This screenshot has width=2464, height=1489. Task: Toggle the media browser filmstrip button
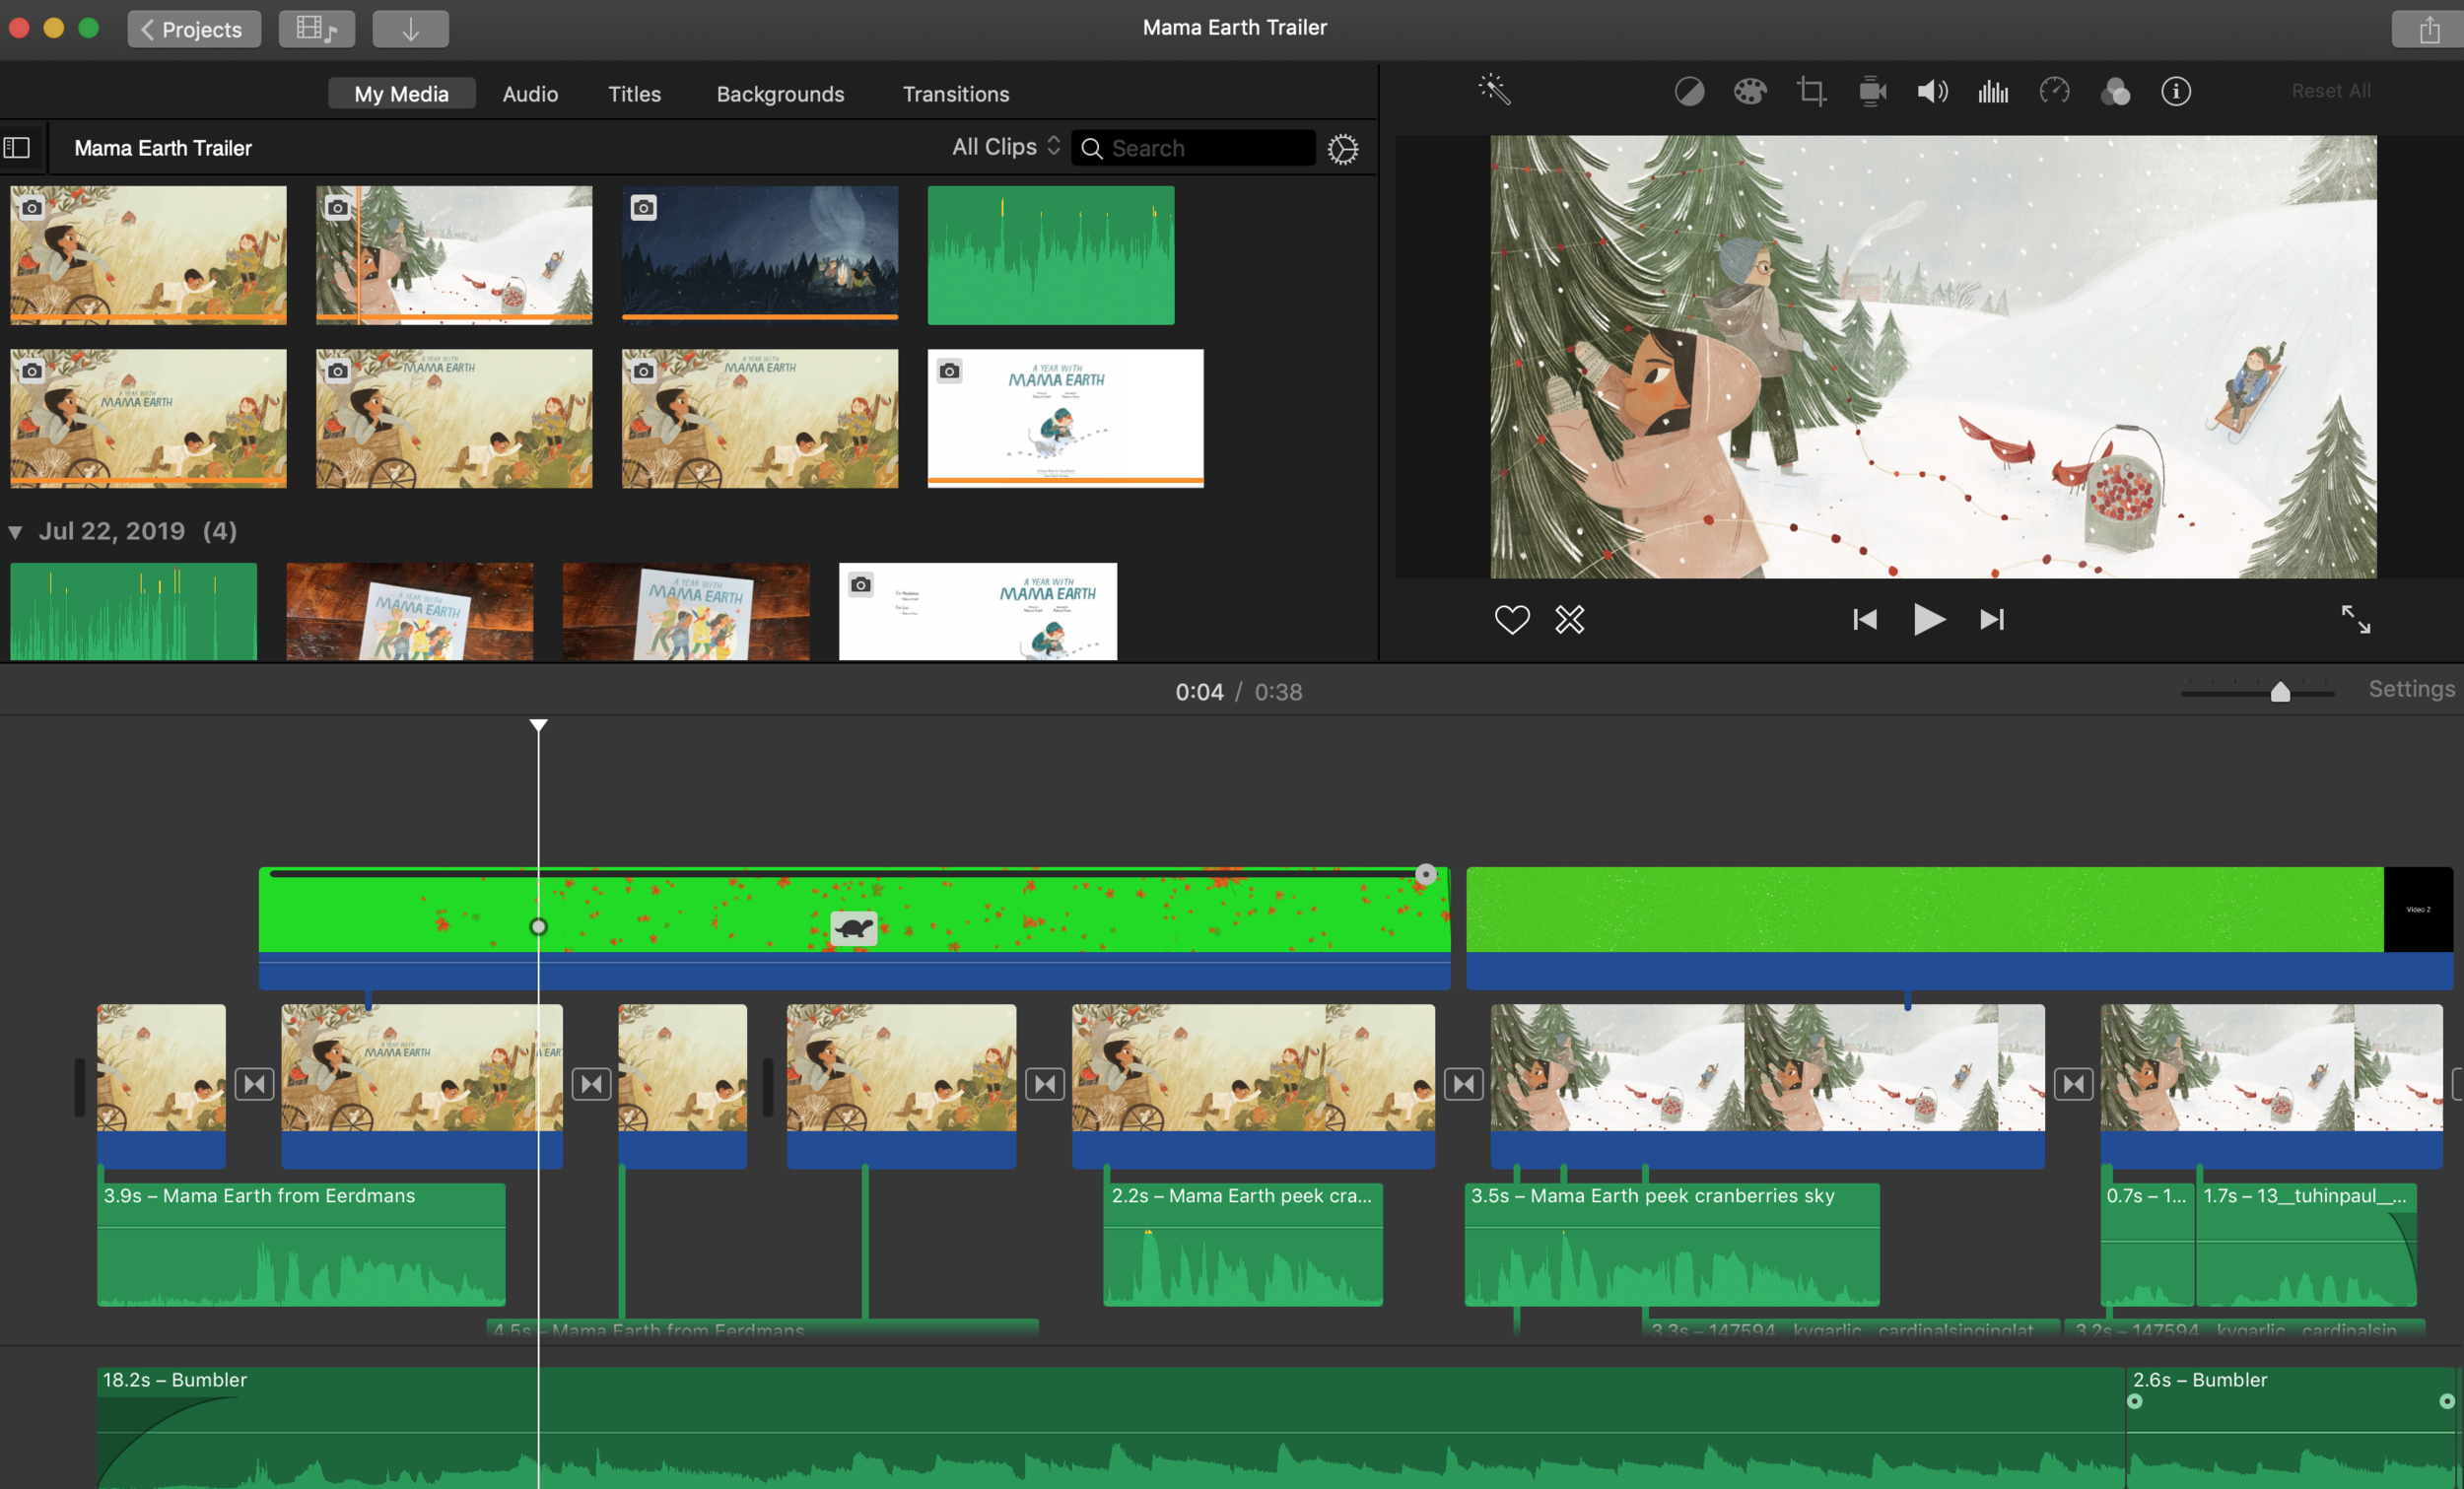tap(316, 29)
